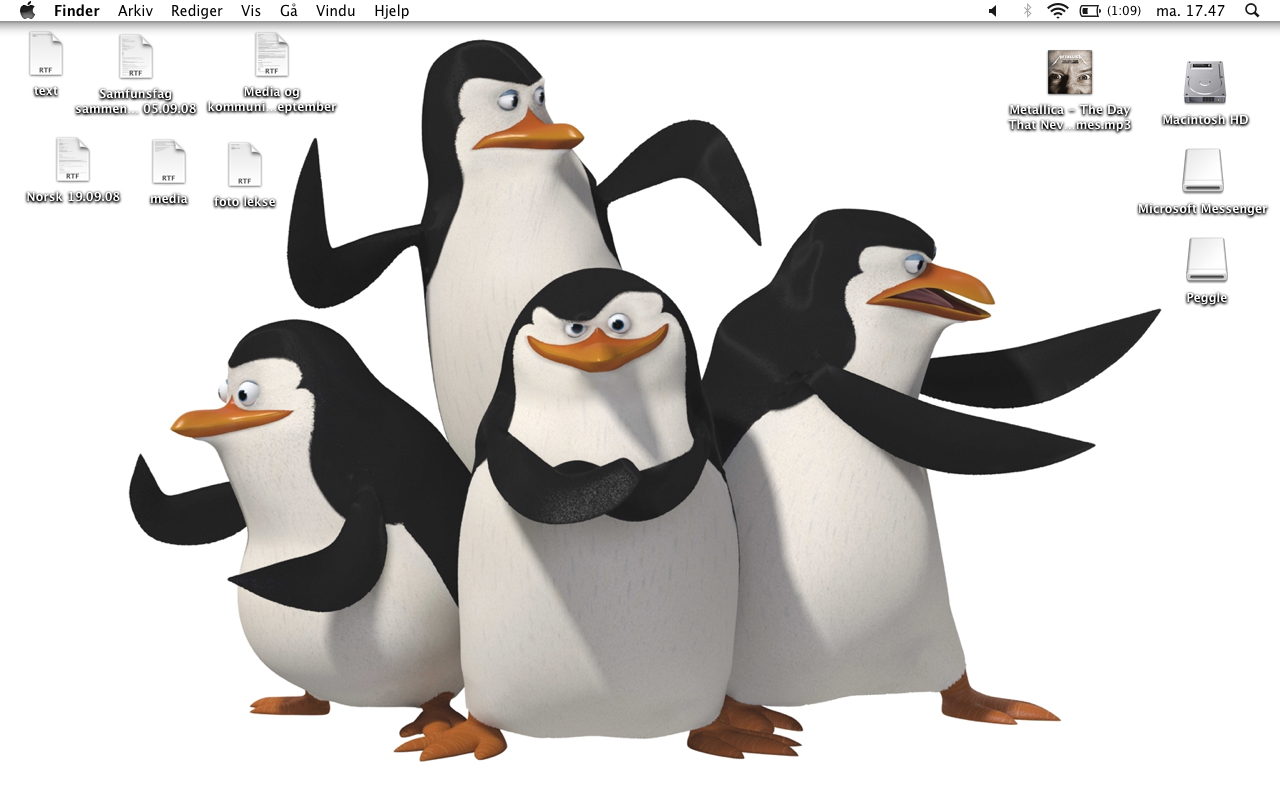Click the Wi-Fi status icon
This screenshot has height=800, width=1280.
coord(1058,11)
